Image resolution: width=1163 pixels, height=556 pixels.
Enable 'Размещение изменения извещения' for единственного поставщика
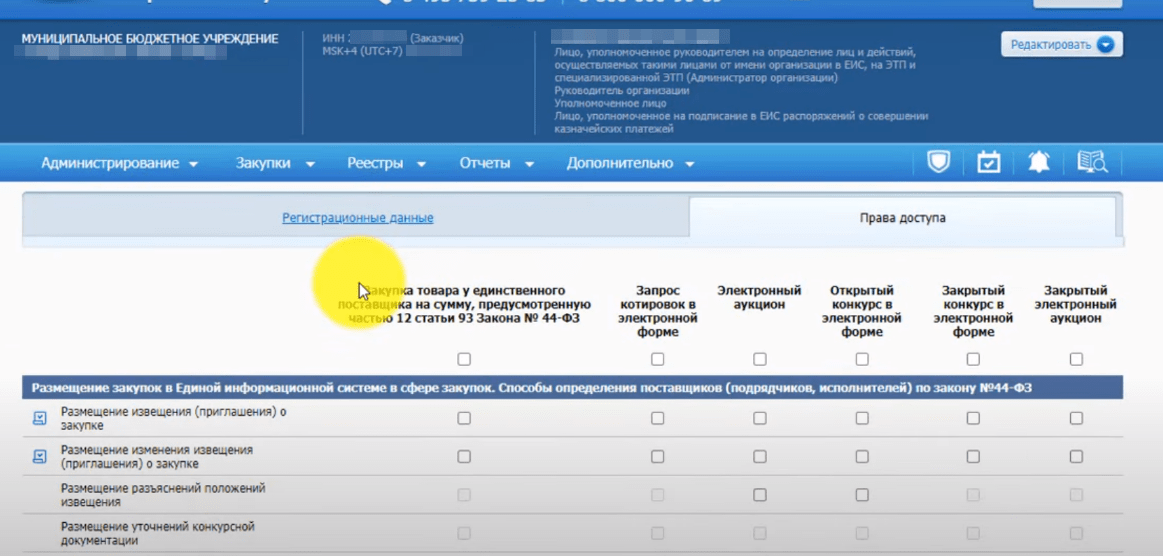tap(464, 457)
